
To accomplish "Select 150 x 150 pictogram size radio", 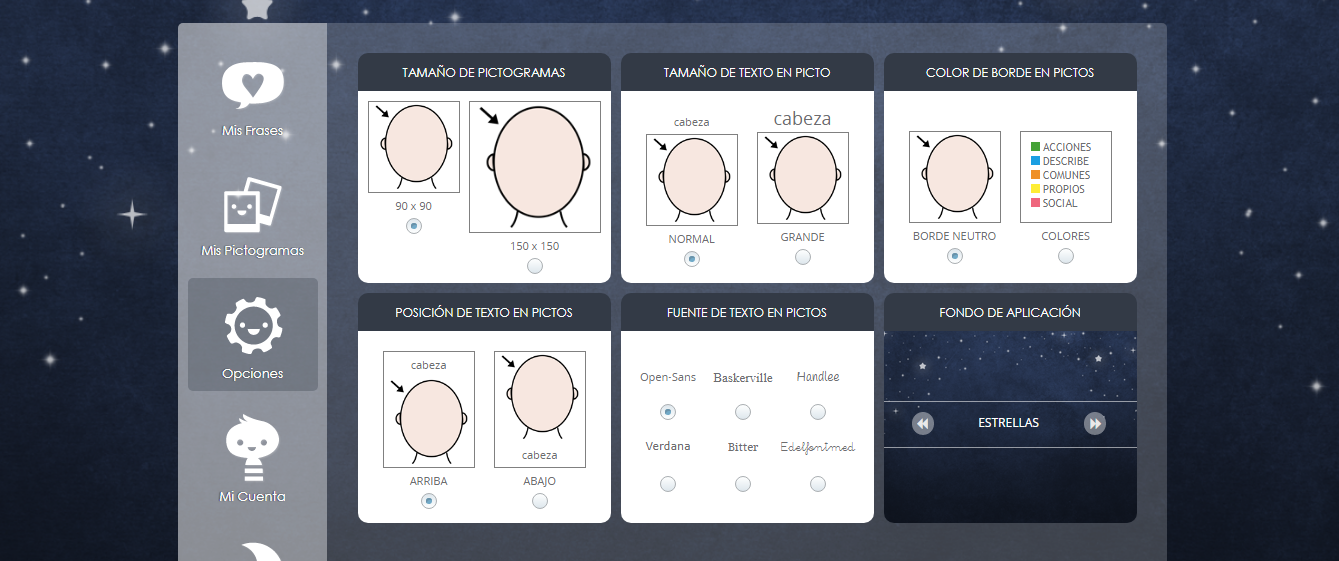I will (535, 266).
